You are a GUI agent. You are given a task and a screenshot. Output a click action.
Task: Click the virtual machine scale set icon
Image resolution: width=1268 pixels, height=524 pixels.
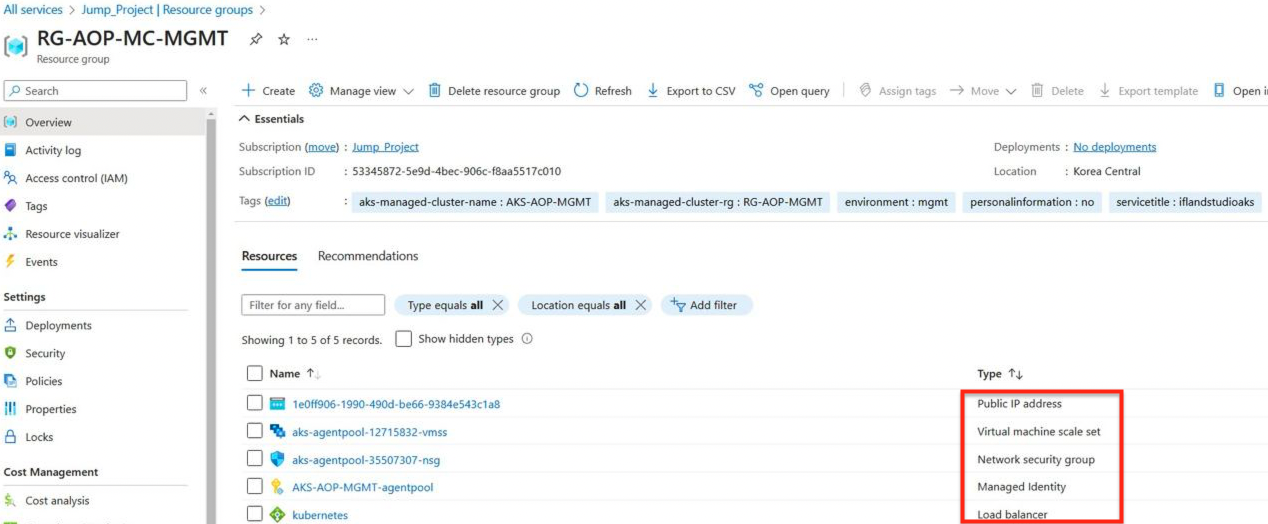coord(278,431)
